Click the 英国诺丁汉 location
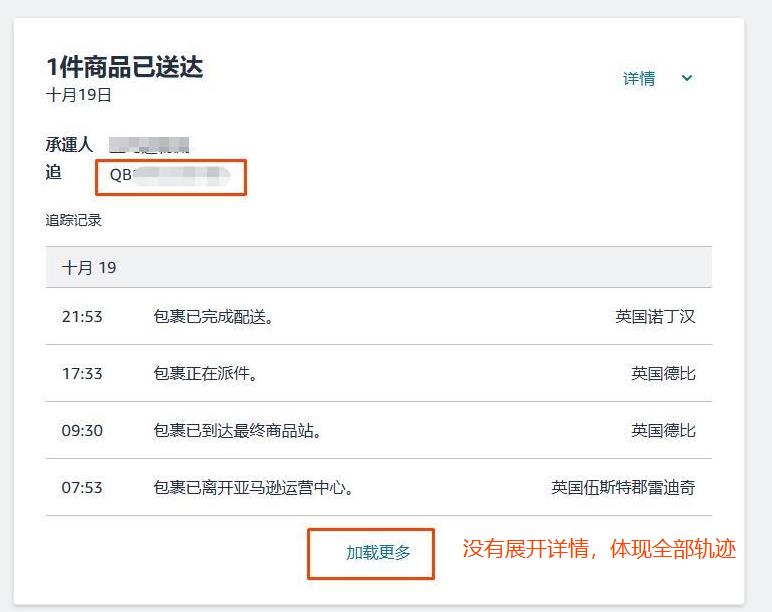The width and height of the screenshot is (772, 612). [x=655, y=317]
